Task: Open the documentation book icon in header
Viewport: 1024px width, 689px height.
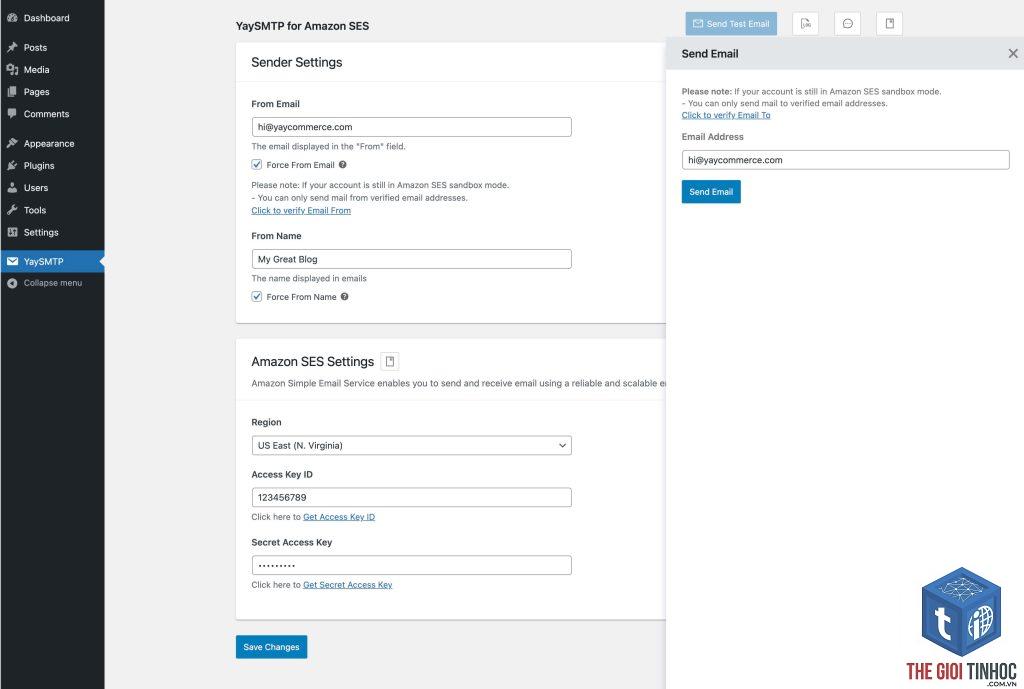Action: tap(889, 24)
